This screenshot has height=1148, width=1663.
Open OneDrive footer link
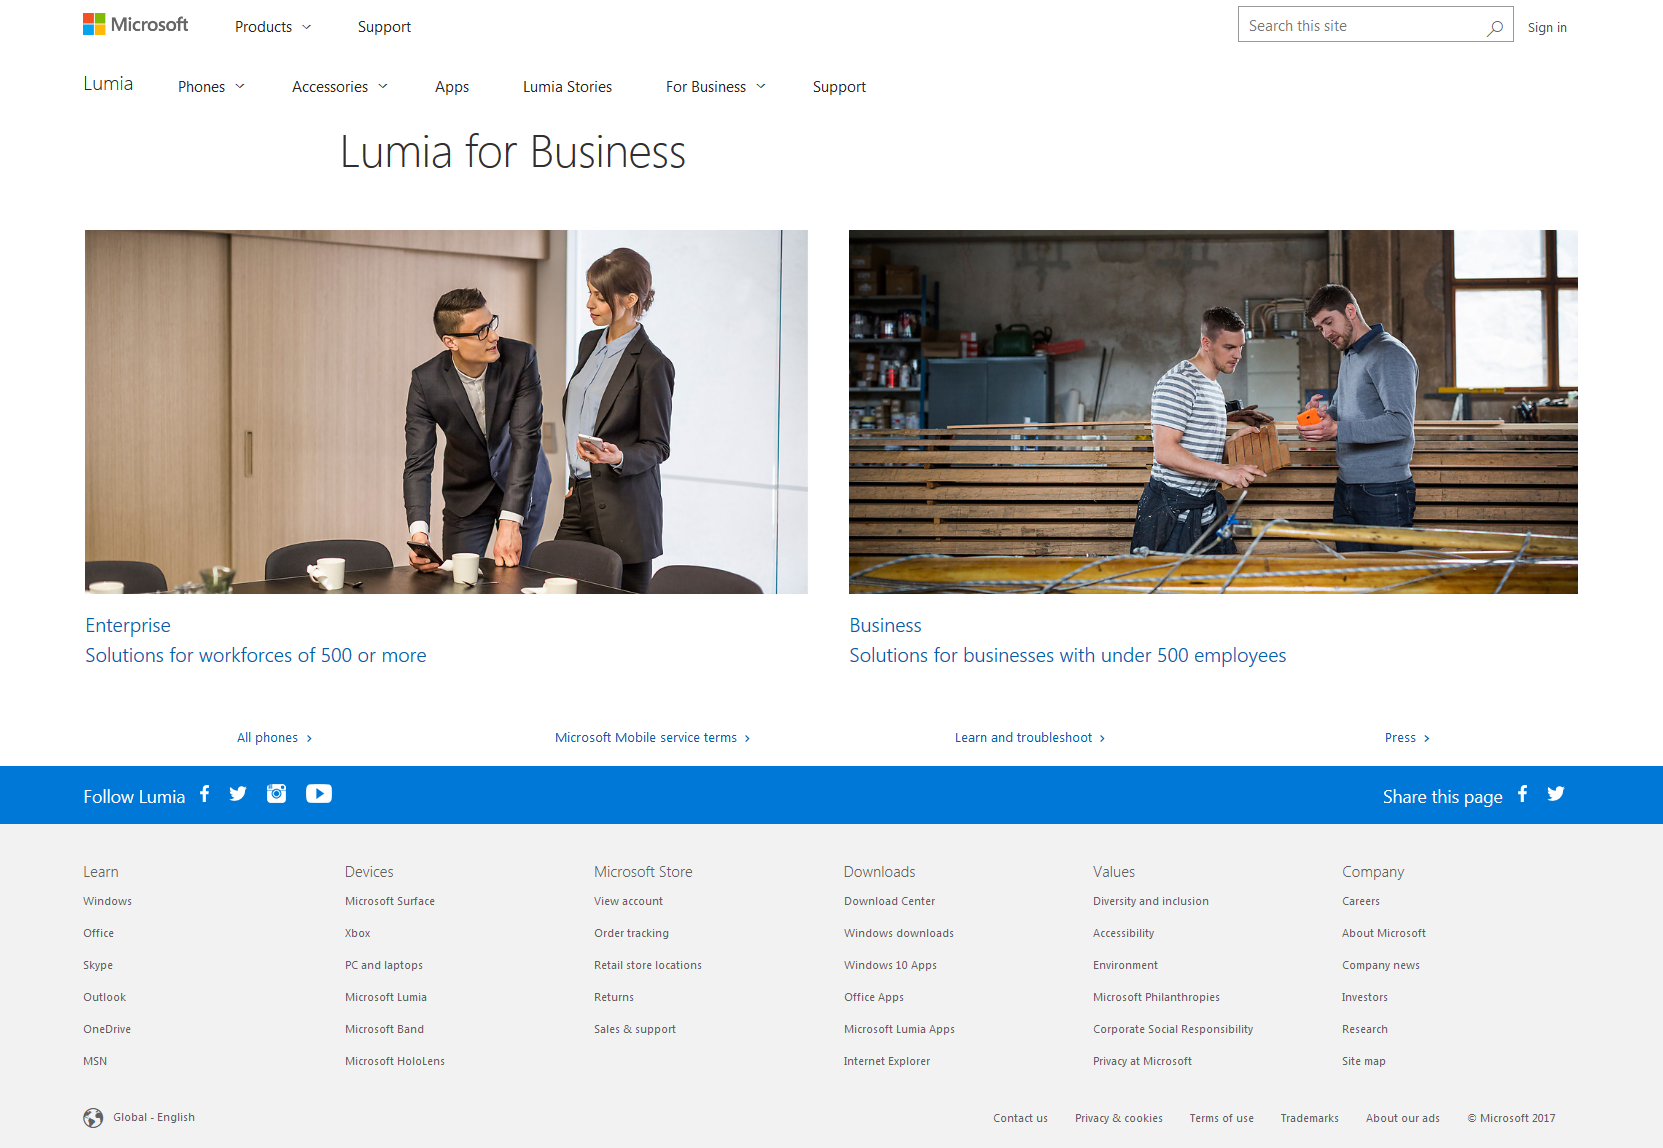(107, 1029)
